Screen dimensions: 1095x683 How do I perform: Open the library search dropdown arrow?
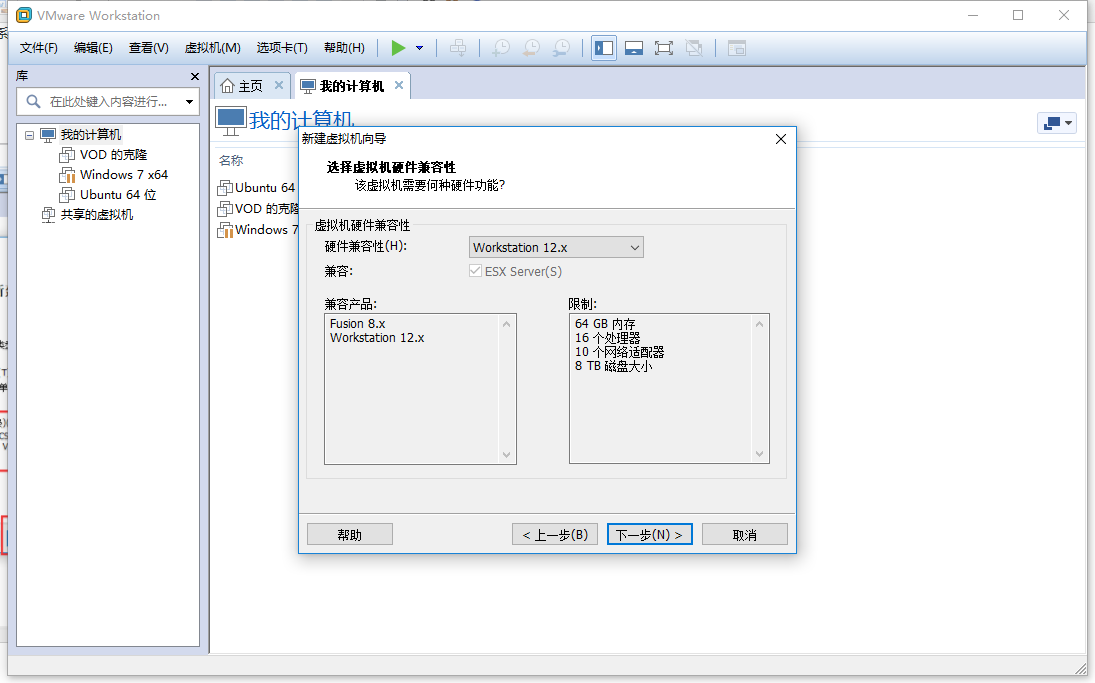coord(189,102)
